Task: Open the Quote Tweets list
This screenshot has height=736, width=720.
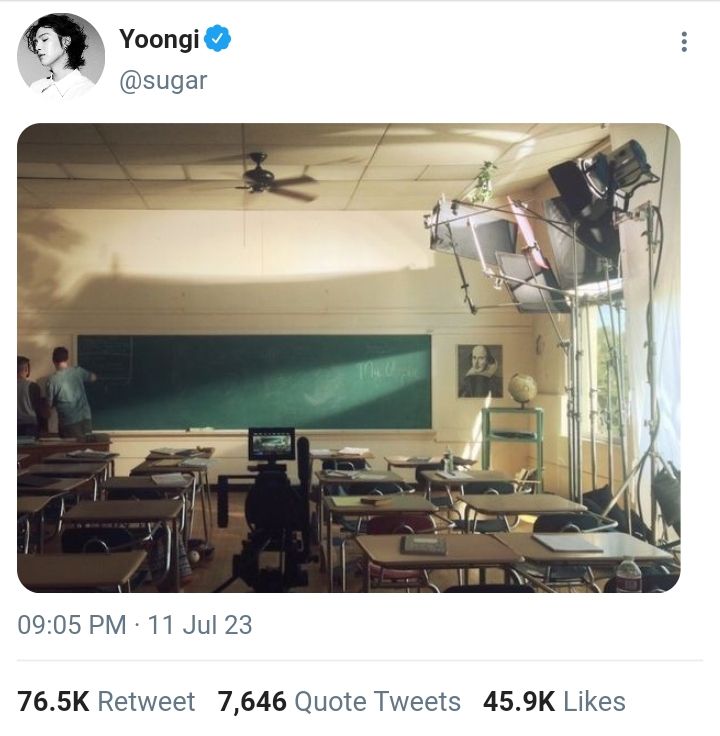Action: [377, 701]
